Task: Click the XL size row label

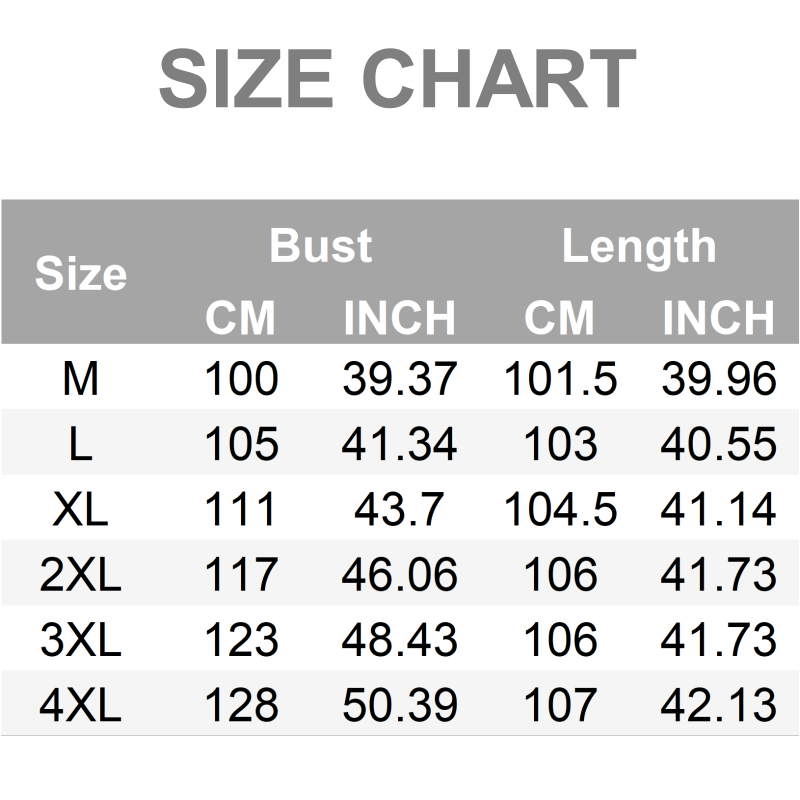Action: (x=81, y=510)
